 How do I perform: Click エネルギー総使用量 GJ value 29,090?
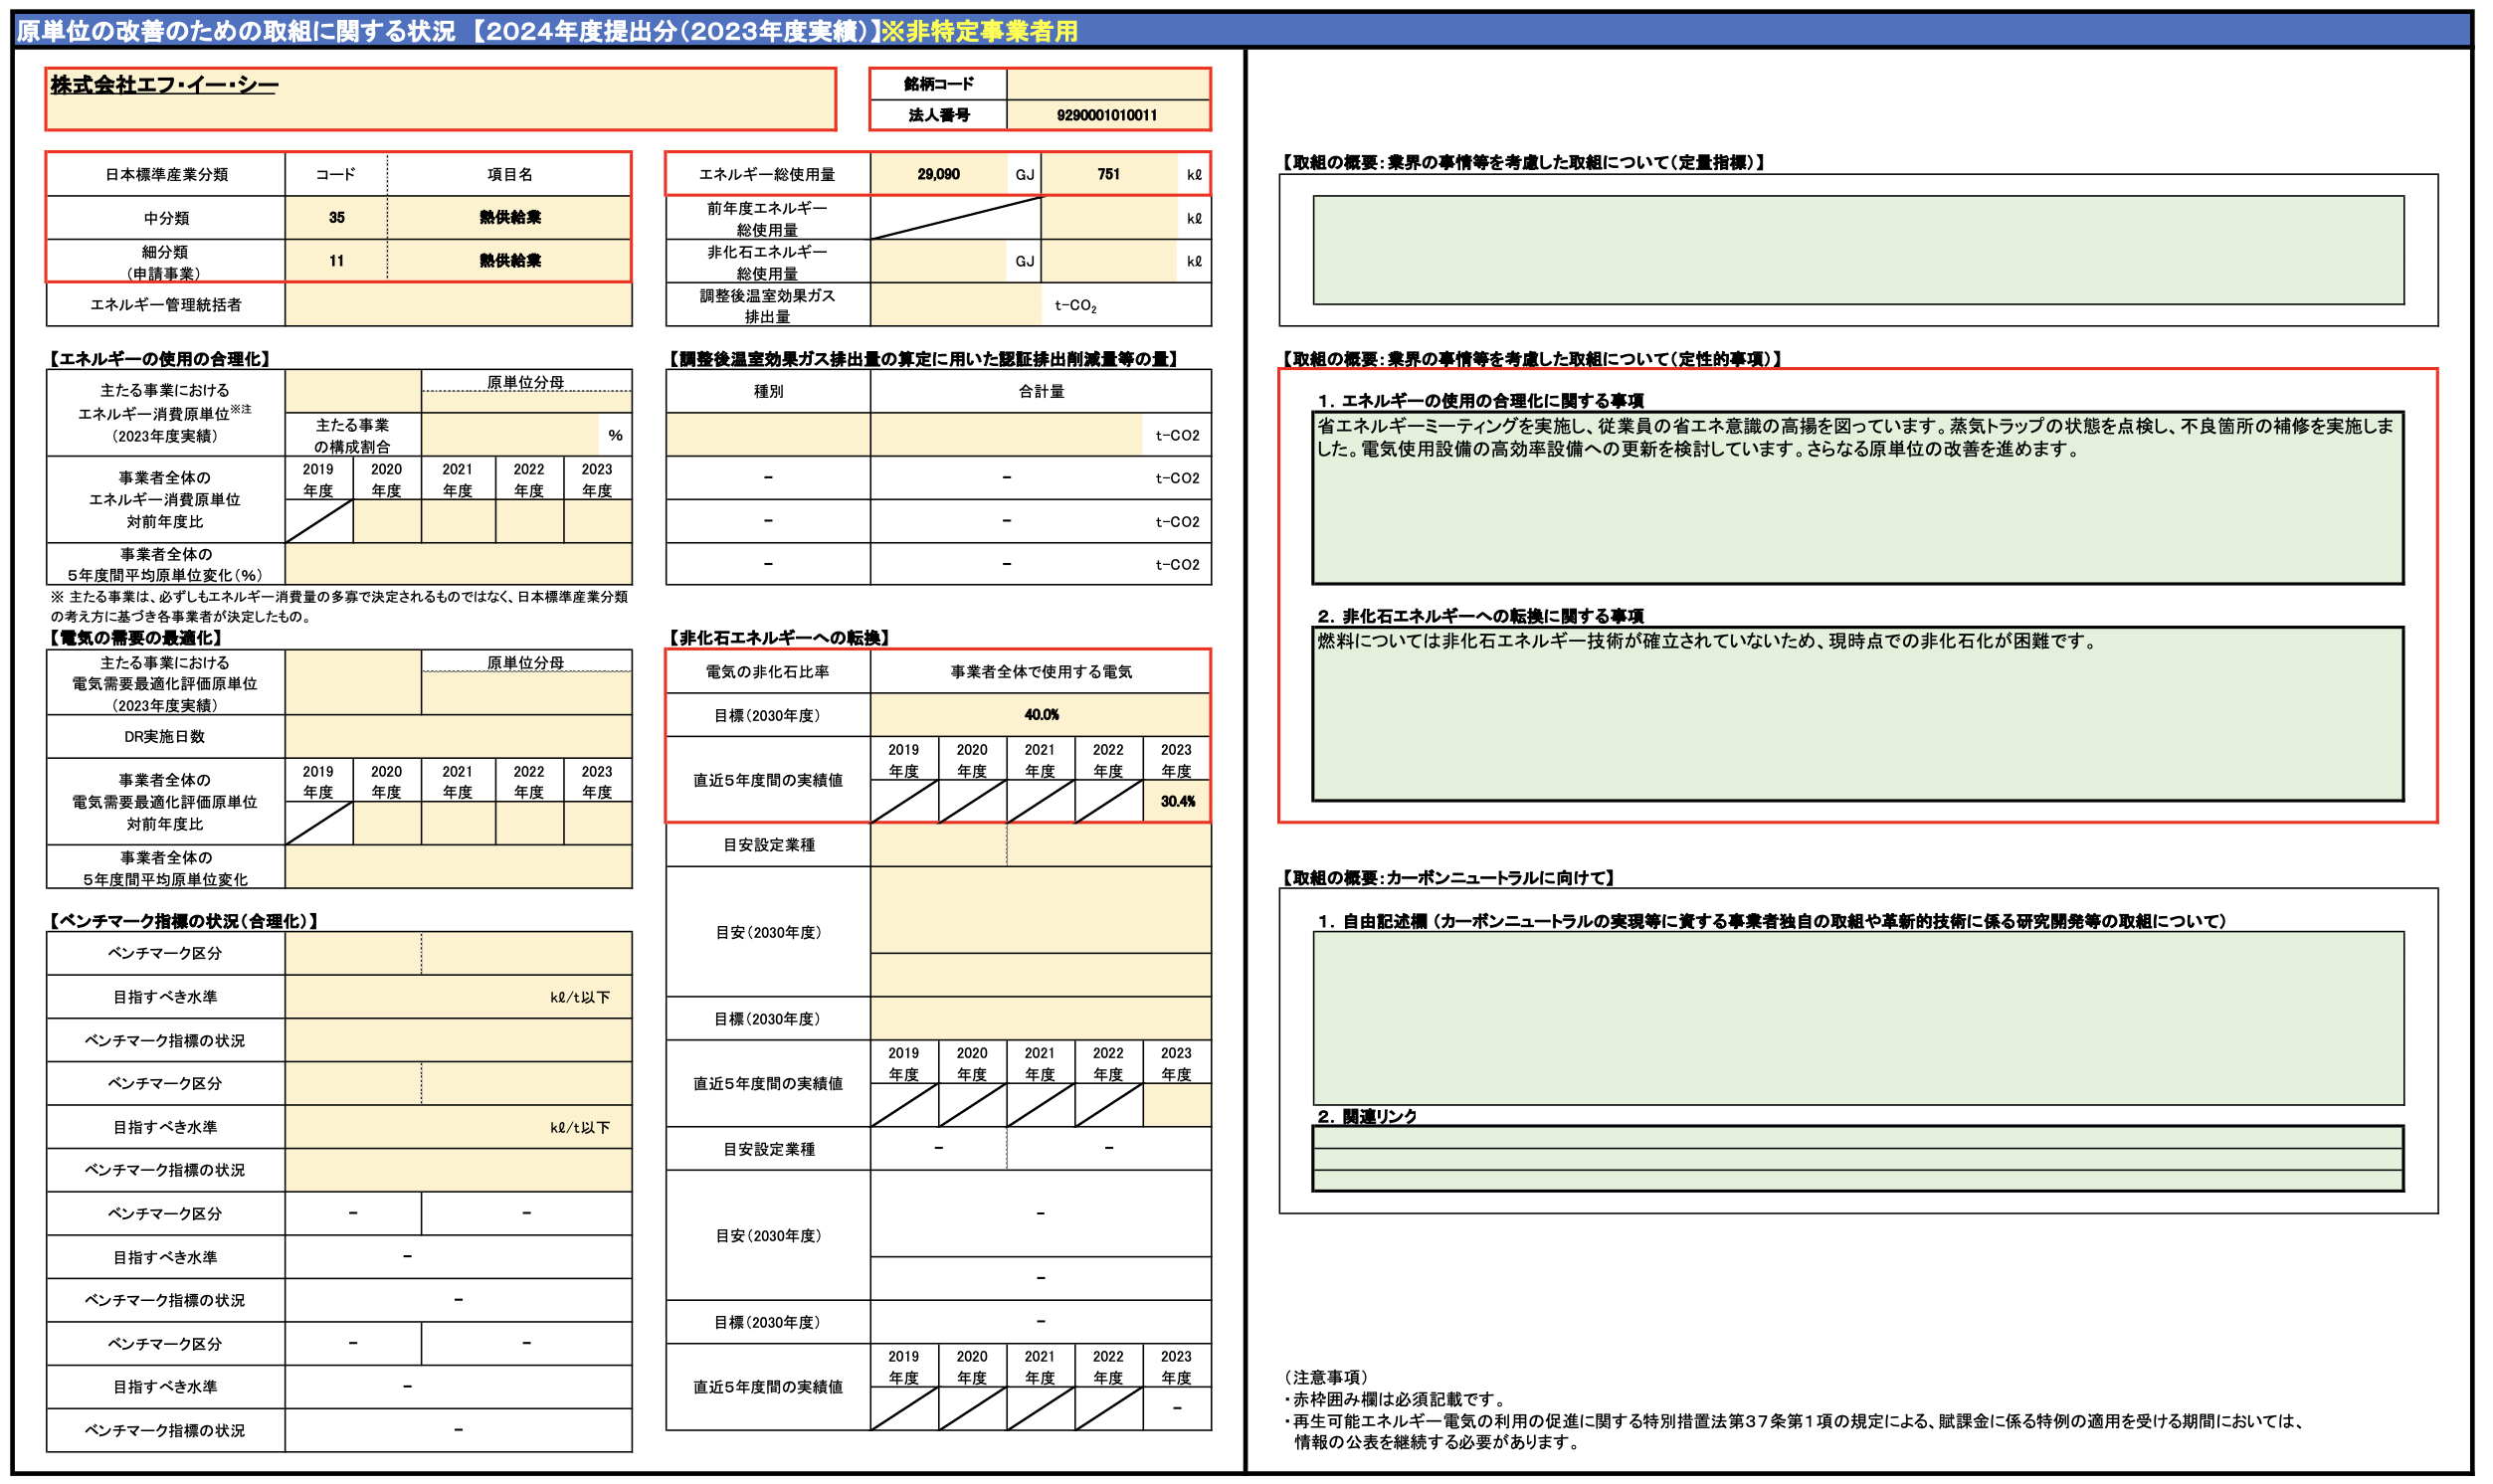coord(938,174)
